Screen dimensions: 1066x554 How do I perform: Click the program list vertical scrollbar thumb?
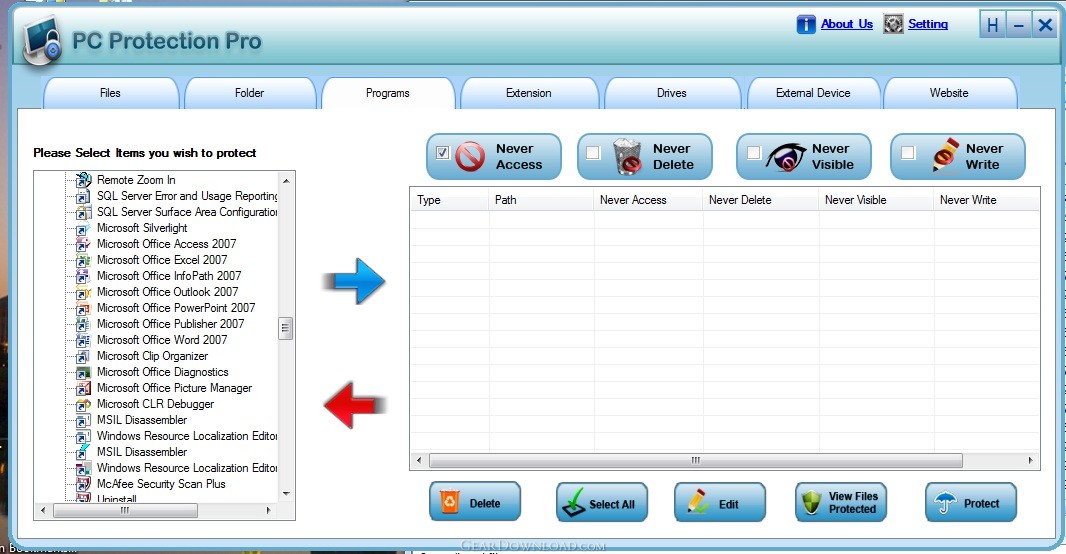pyautogui.click(x=286, y=328)
